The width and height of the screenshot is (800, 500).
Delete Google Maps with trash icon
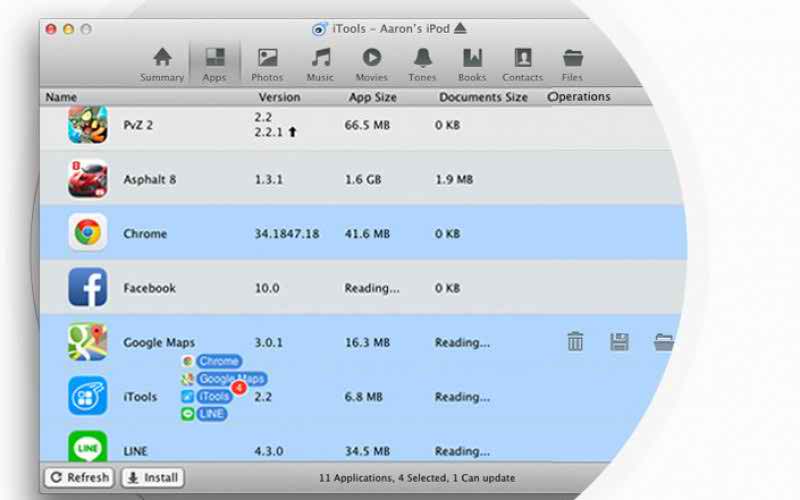(x=575, y=341)
